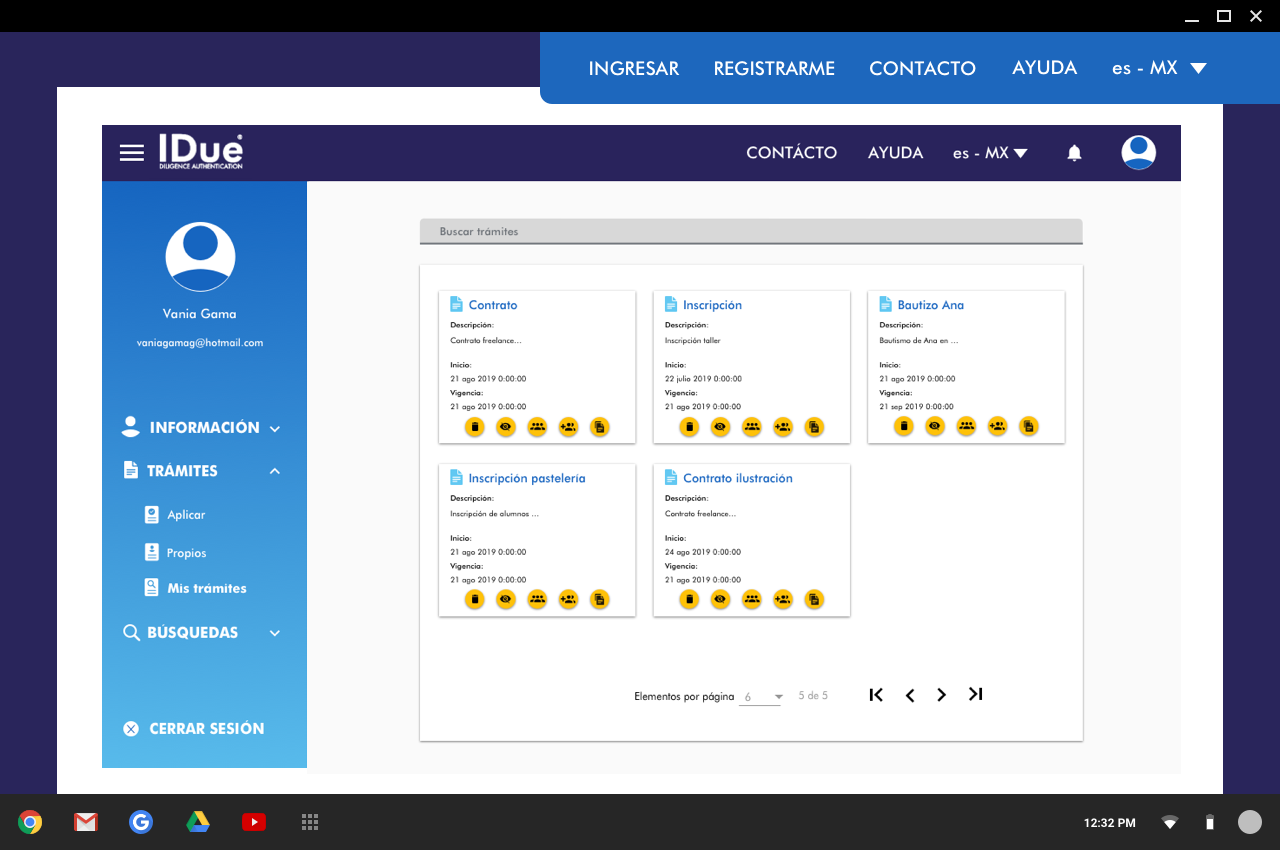Toggle eye view on Contrato card
Viewport: 1280px width, 850px height.
[506, 427]
